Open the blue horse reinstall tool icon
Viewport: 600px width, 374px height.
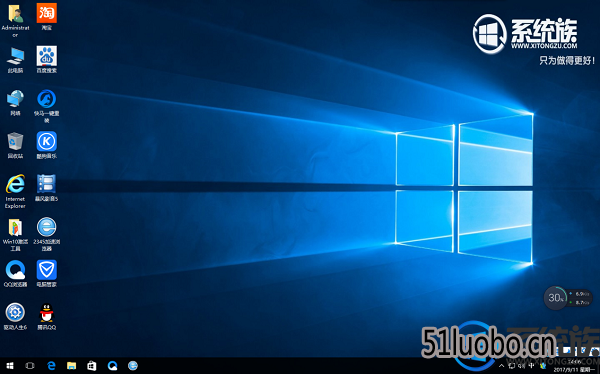pyautogui.click(x=47, y=106)
